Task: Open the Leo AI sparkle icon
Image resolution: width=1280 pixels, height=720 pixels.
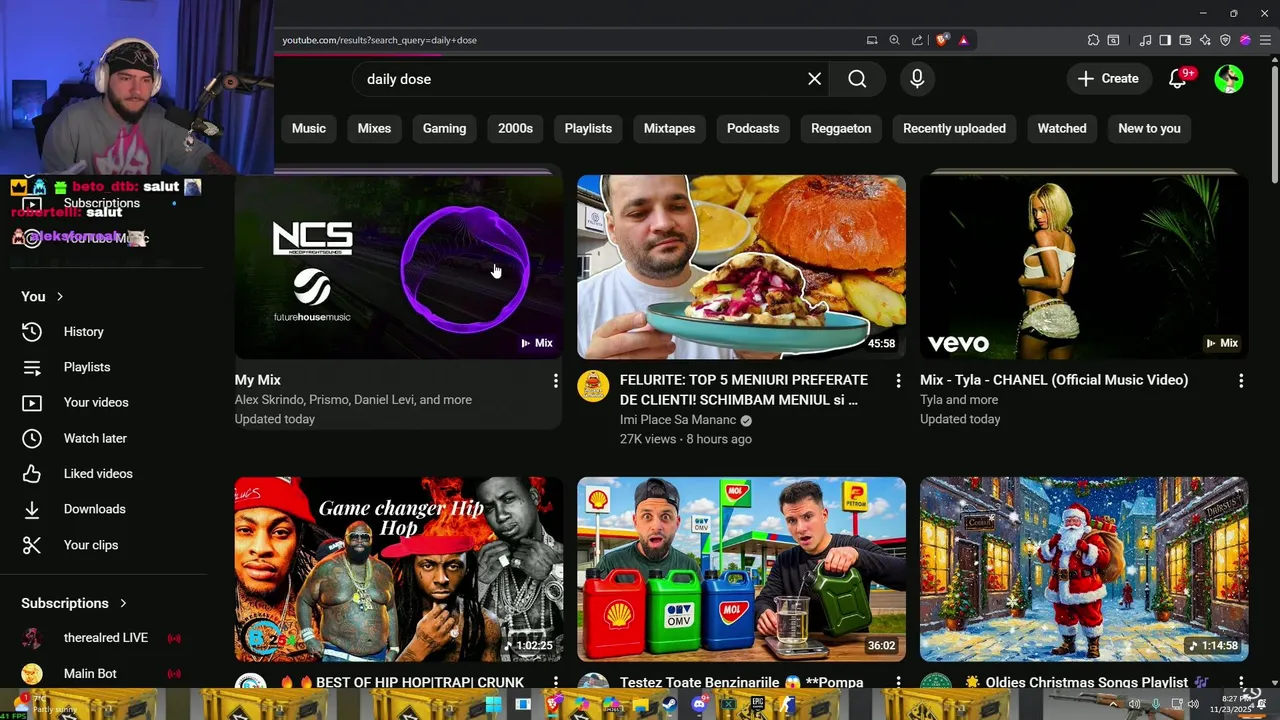Action: click(1205, 40)
